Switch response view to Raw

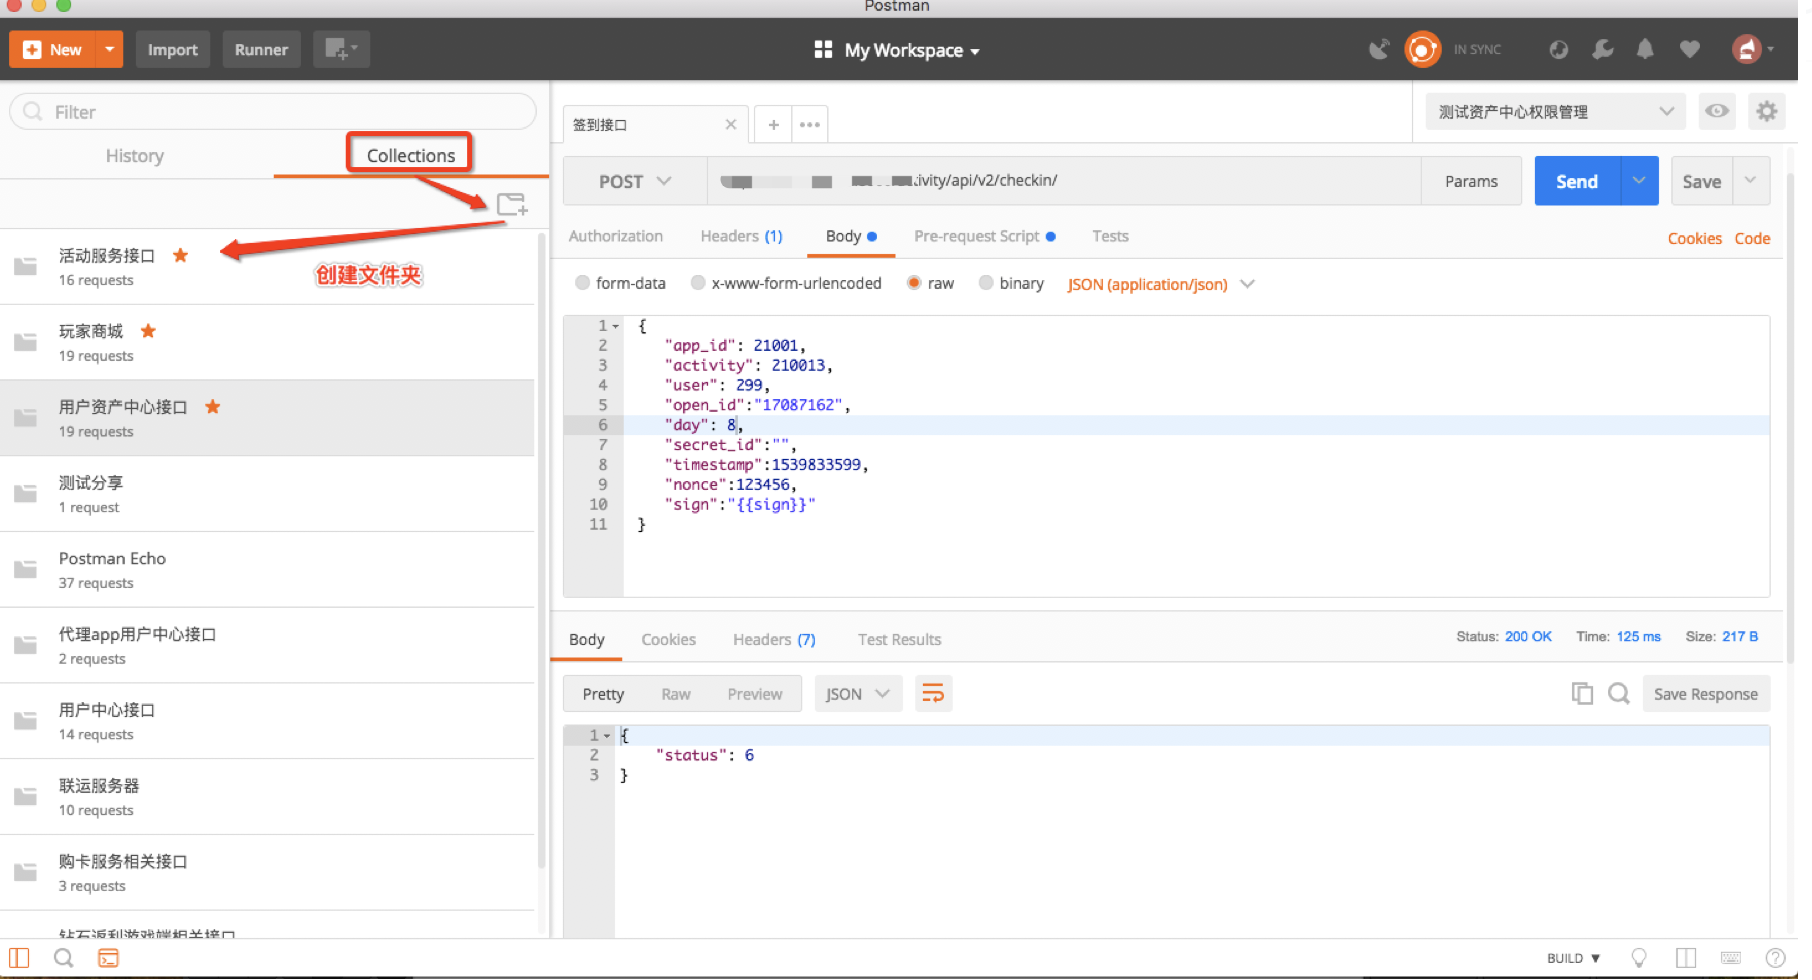tap(676, 693)
